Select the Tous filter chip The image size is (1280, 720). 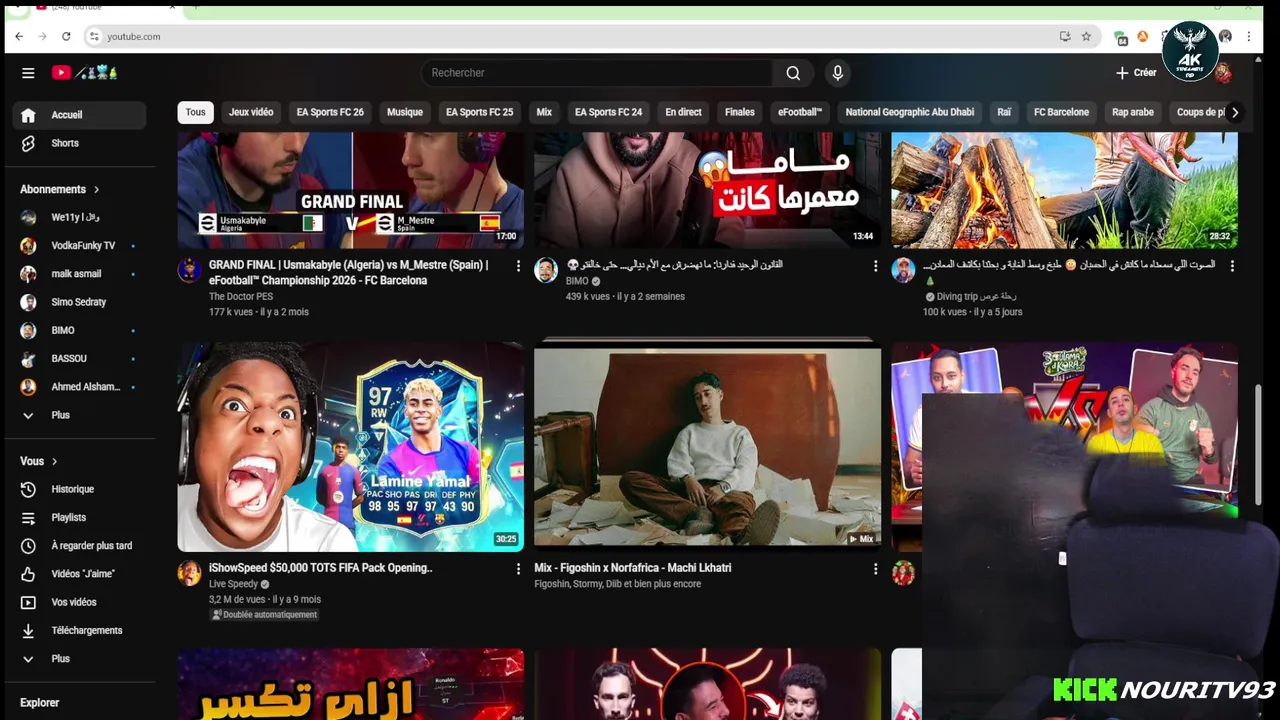point(196,112)
